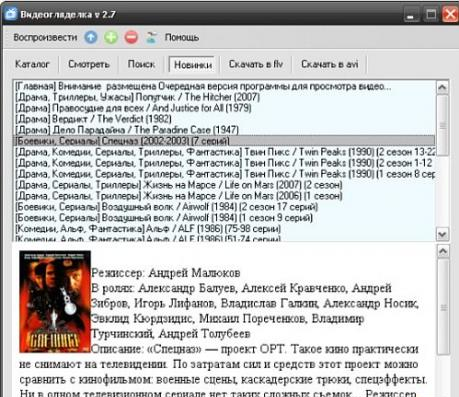This screenshot has height=397, width=459.
Task: Open the Скачать в flv tab
Action: (256, 64)
